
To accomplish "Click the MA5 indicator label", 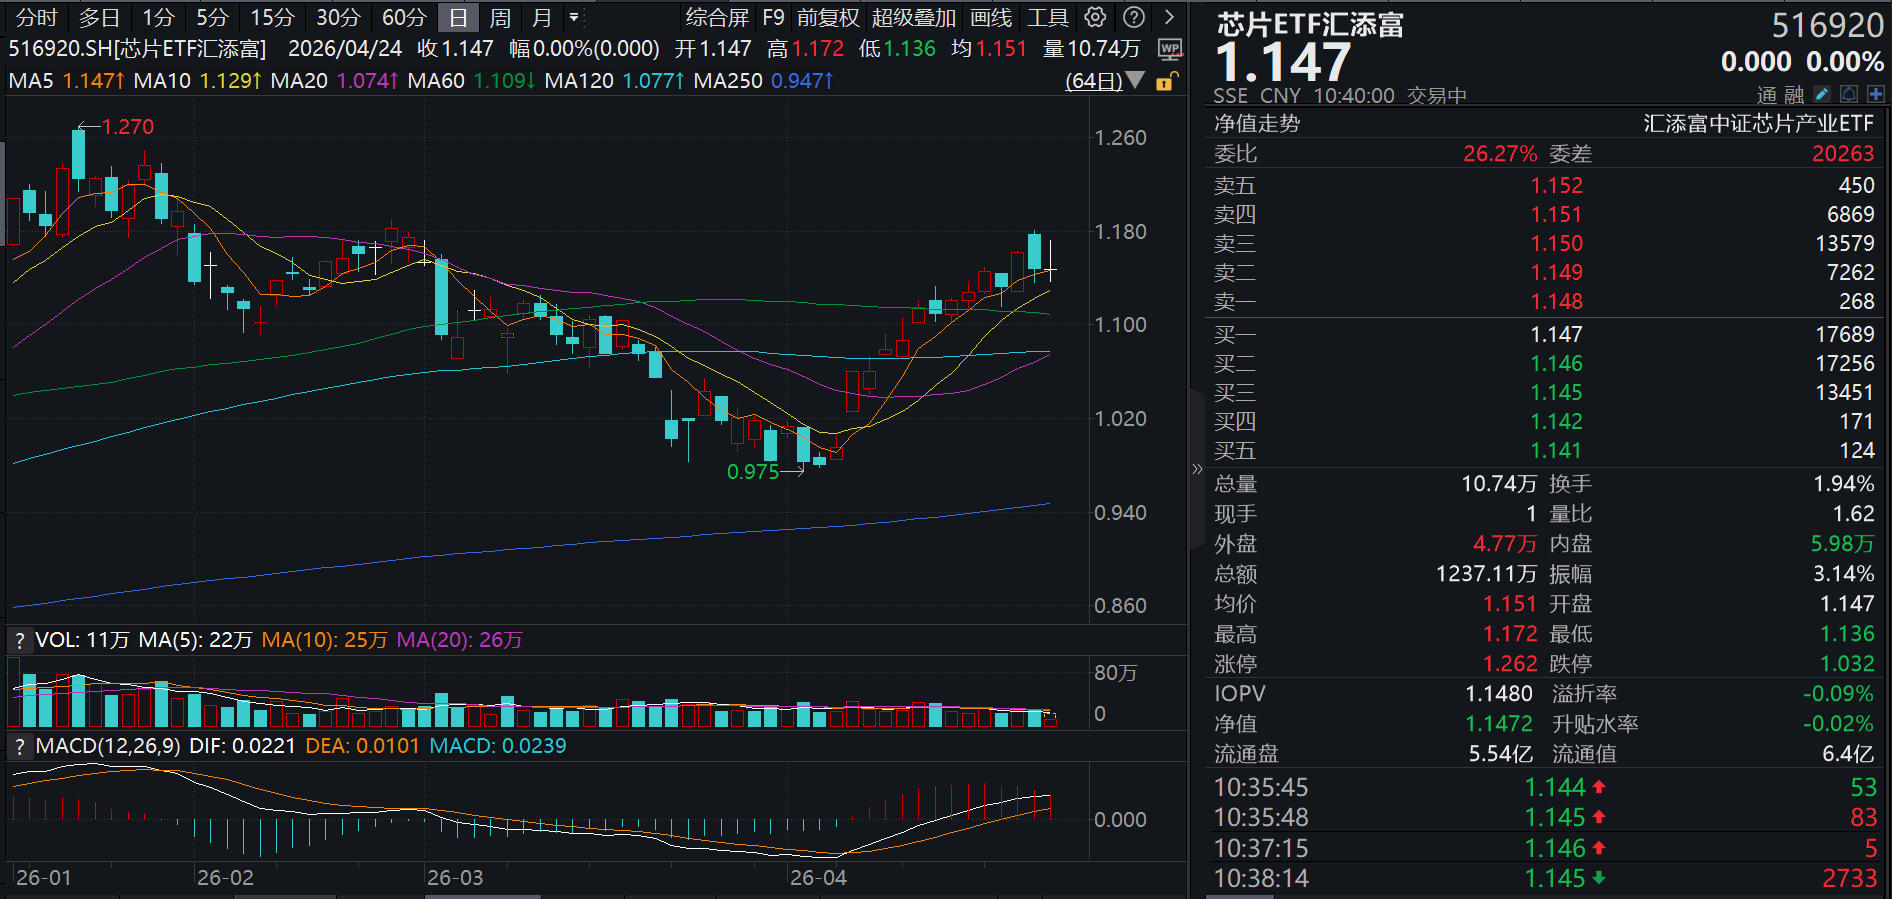I will 31,81.
